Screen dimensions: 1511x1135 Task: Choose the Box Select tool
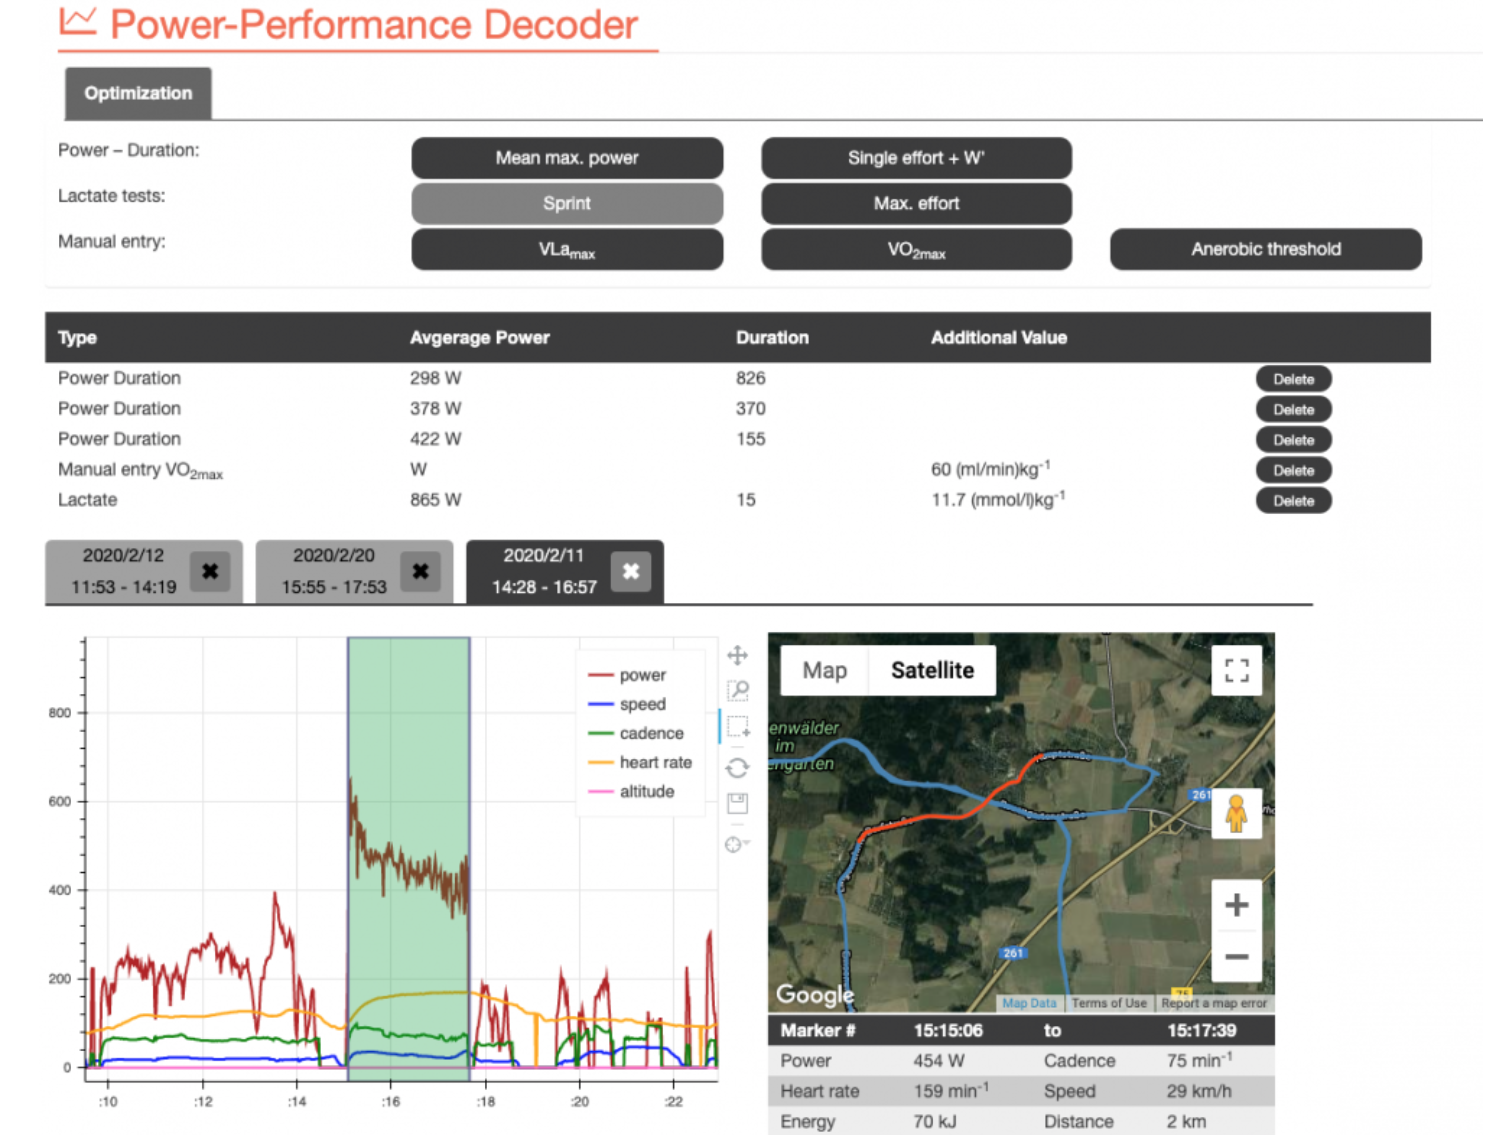[738, 727]
